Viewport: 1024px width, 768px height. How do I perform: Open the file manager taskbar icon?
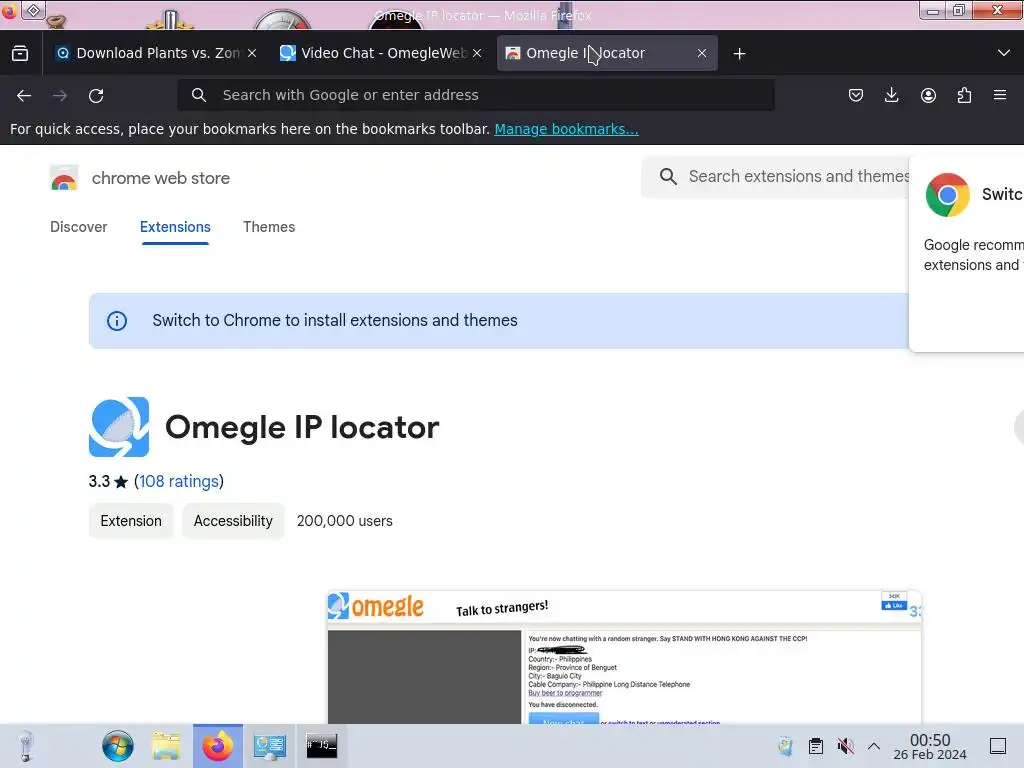click(x=166, y=746)
